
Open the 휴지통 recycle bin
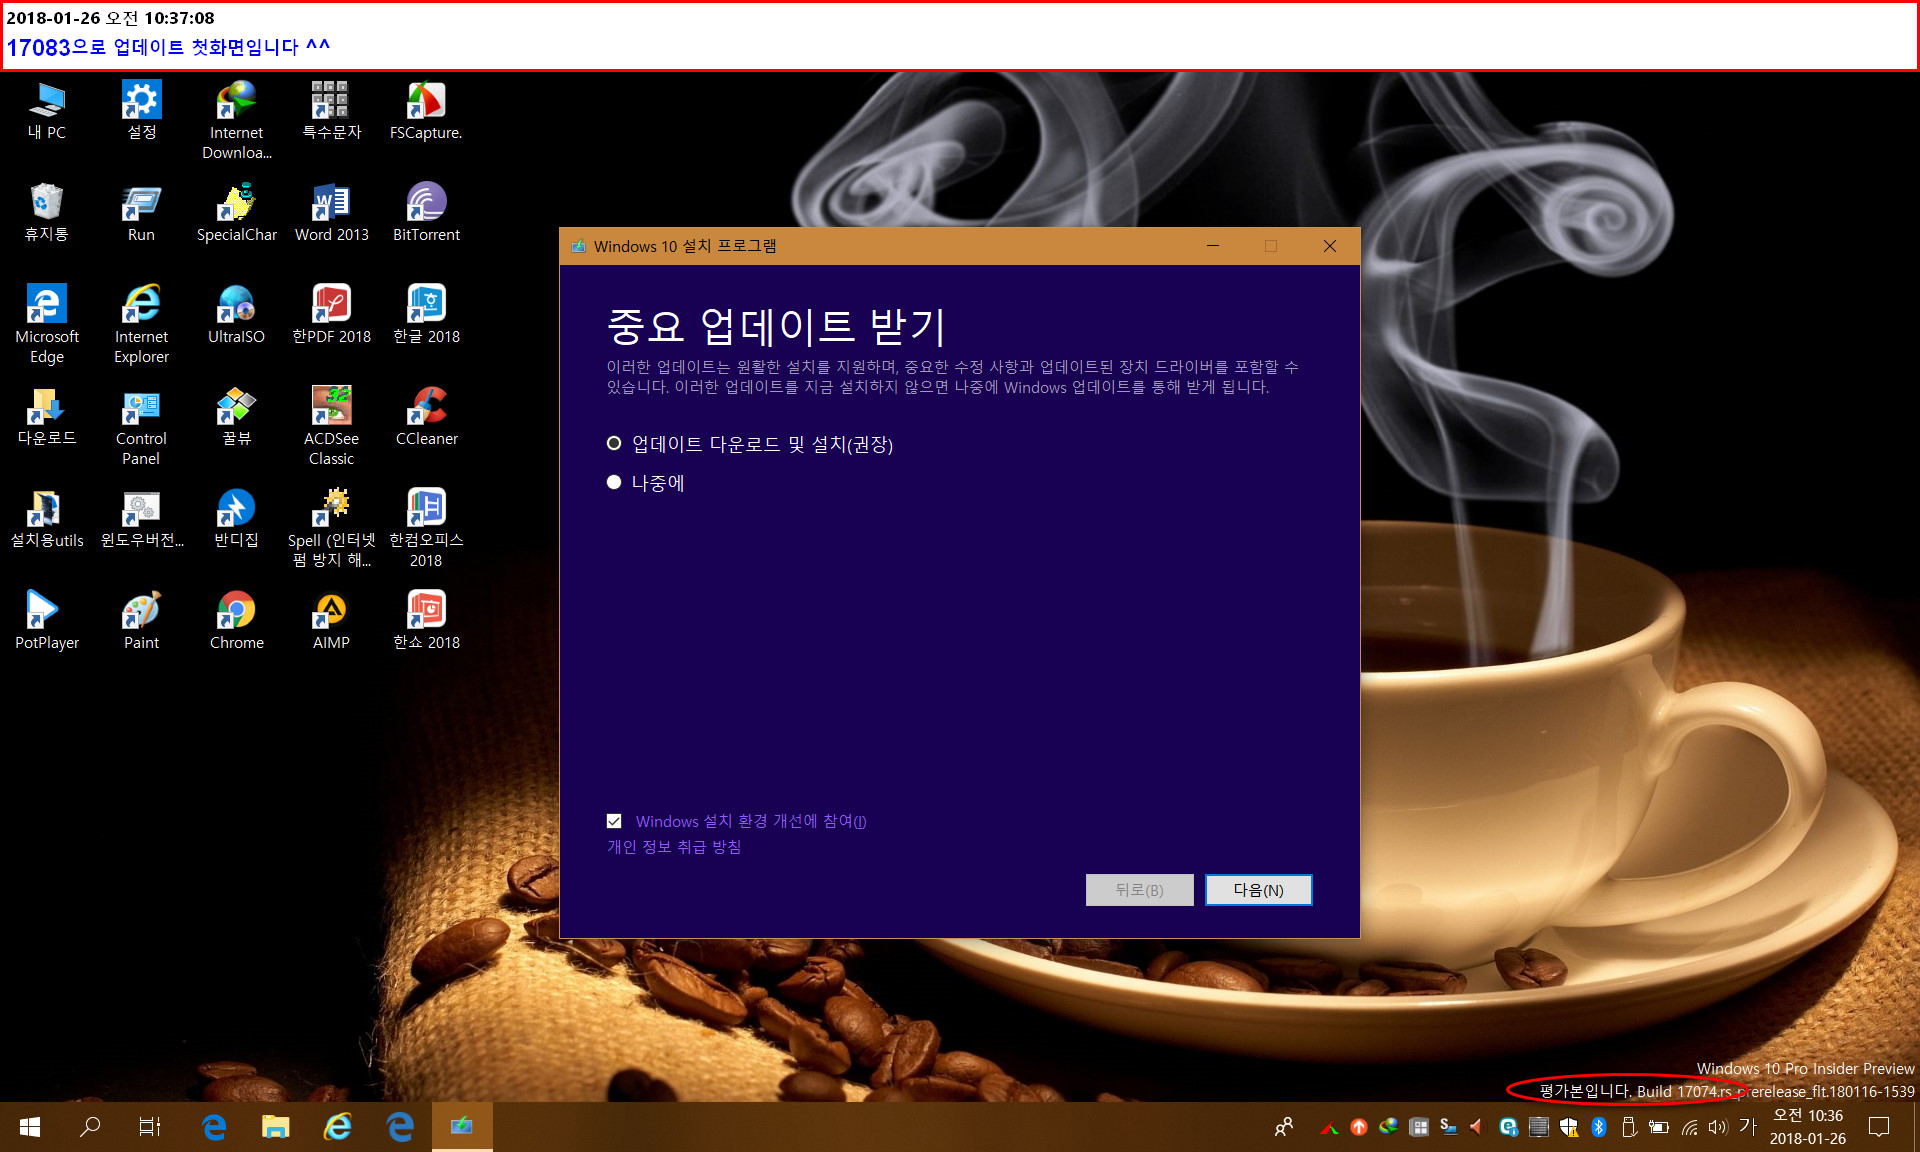(47, 212)
